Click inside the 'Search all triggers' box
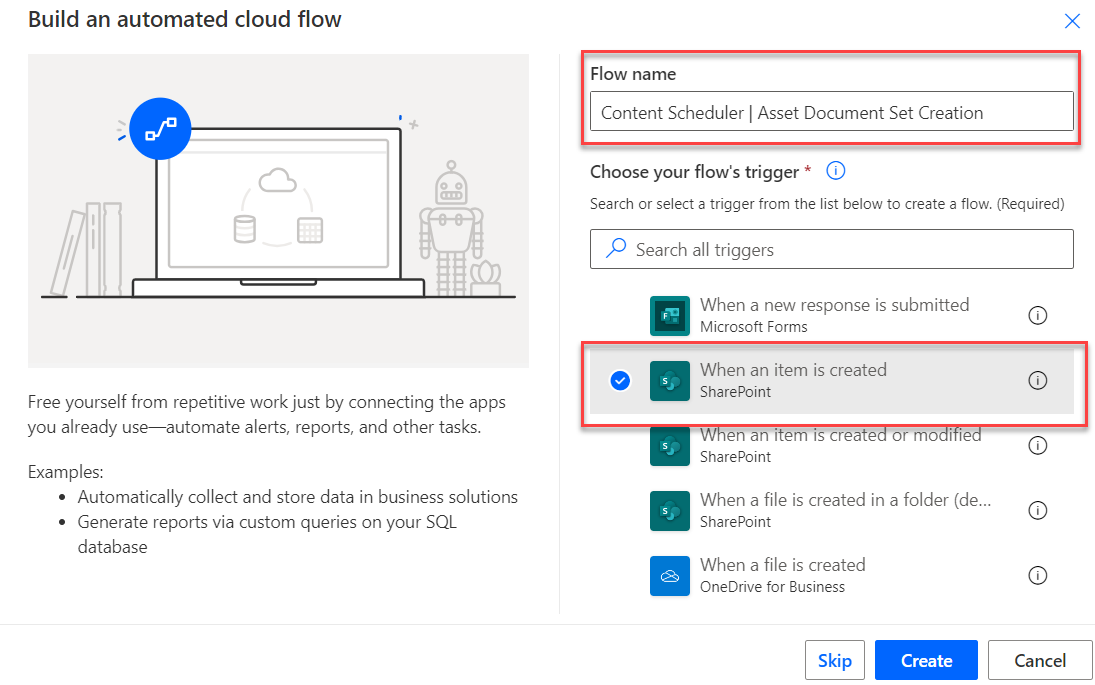The image size is (1095, 685). 831,249
